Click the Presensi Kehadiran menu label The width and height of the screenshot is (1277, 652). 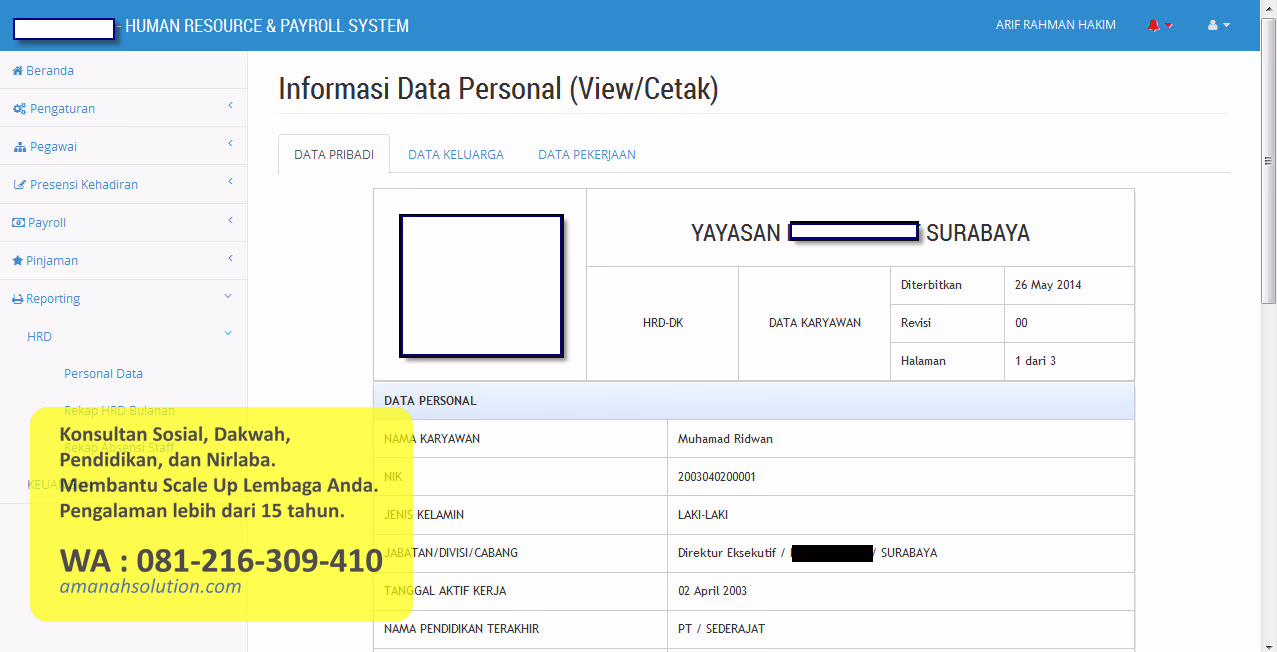click(84, 185)
